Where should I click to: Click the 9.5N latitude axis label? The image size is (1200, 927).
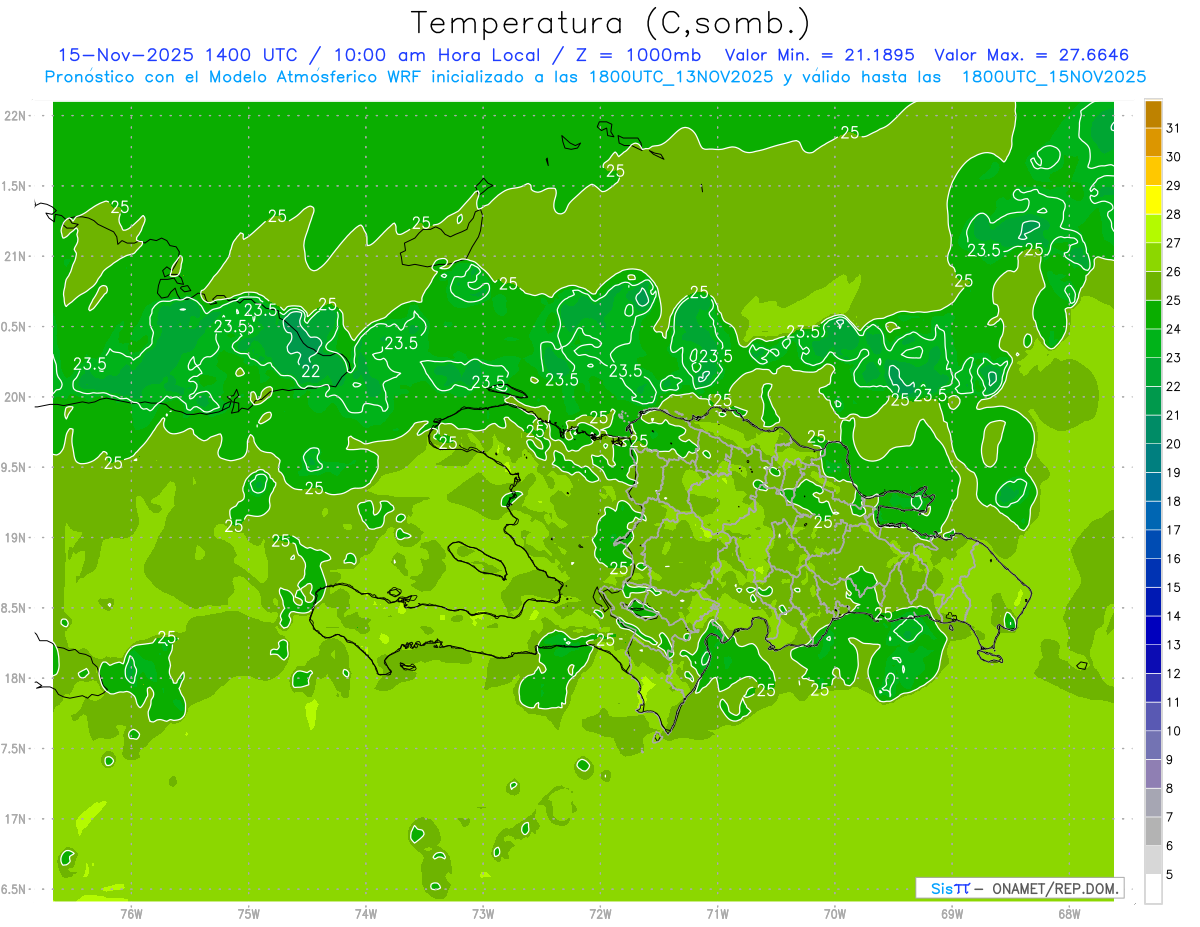click(15, 467)
